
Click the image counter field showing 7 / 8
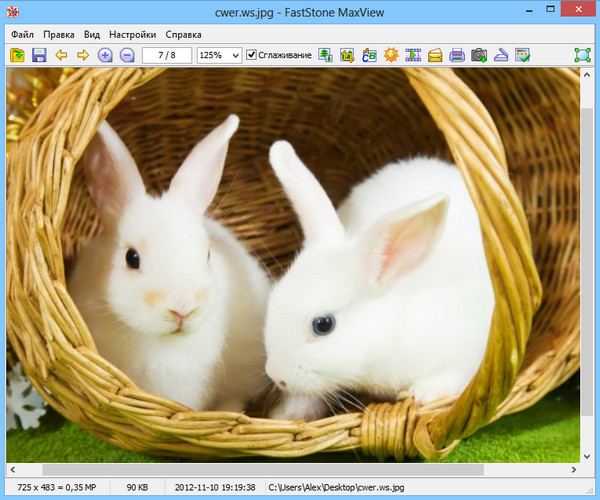(168, 55)
